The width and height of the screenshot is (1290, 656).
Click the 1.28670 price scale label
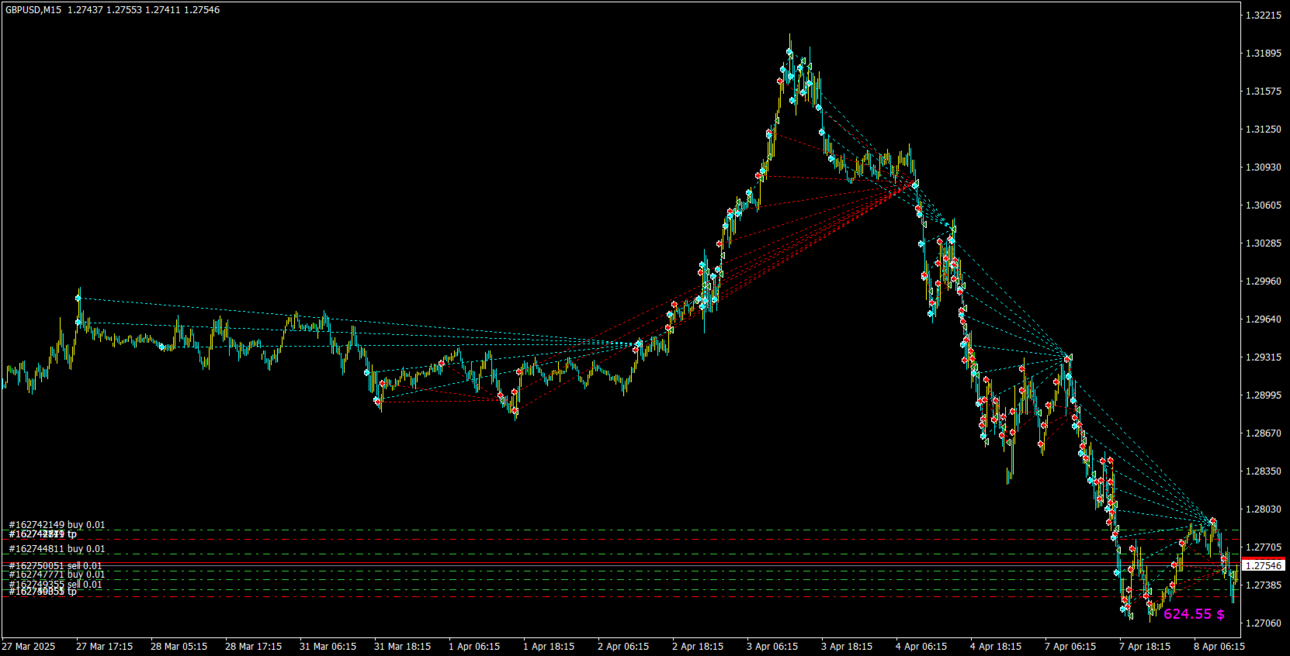click(1264, 434)
